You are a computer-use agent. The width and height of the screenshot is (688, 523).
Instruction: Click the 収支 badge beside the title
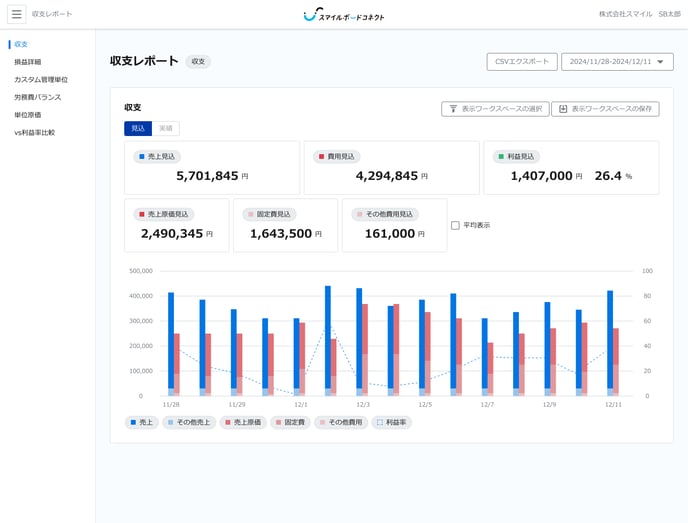[x=198, y=61]
